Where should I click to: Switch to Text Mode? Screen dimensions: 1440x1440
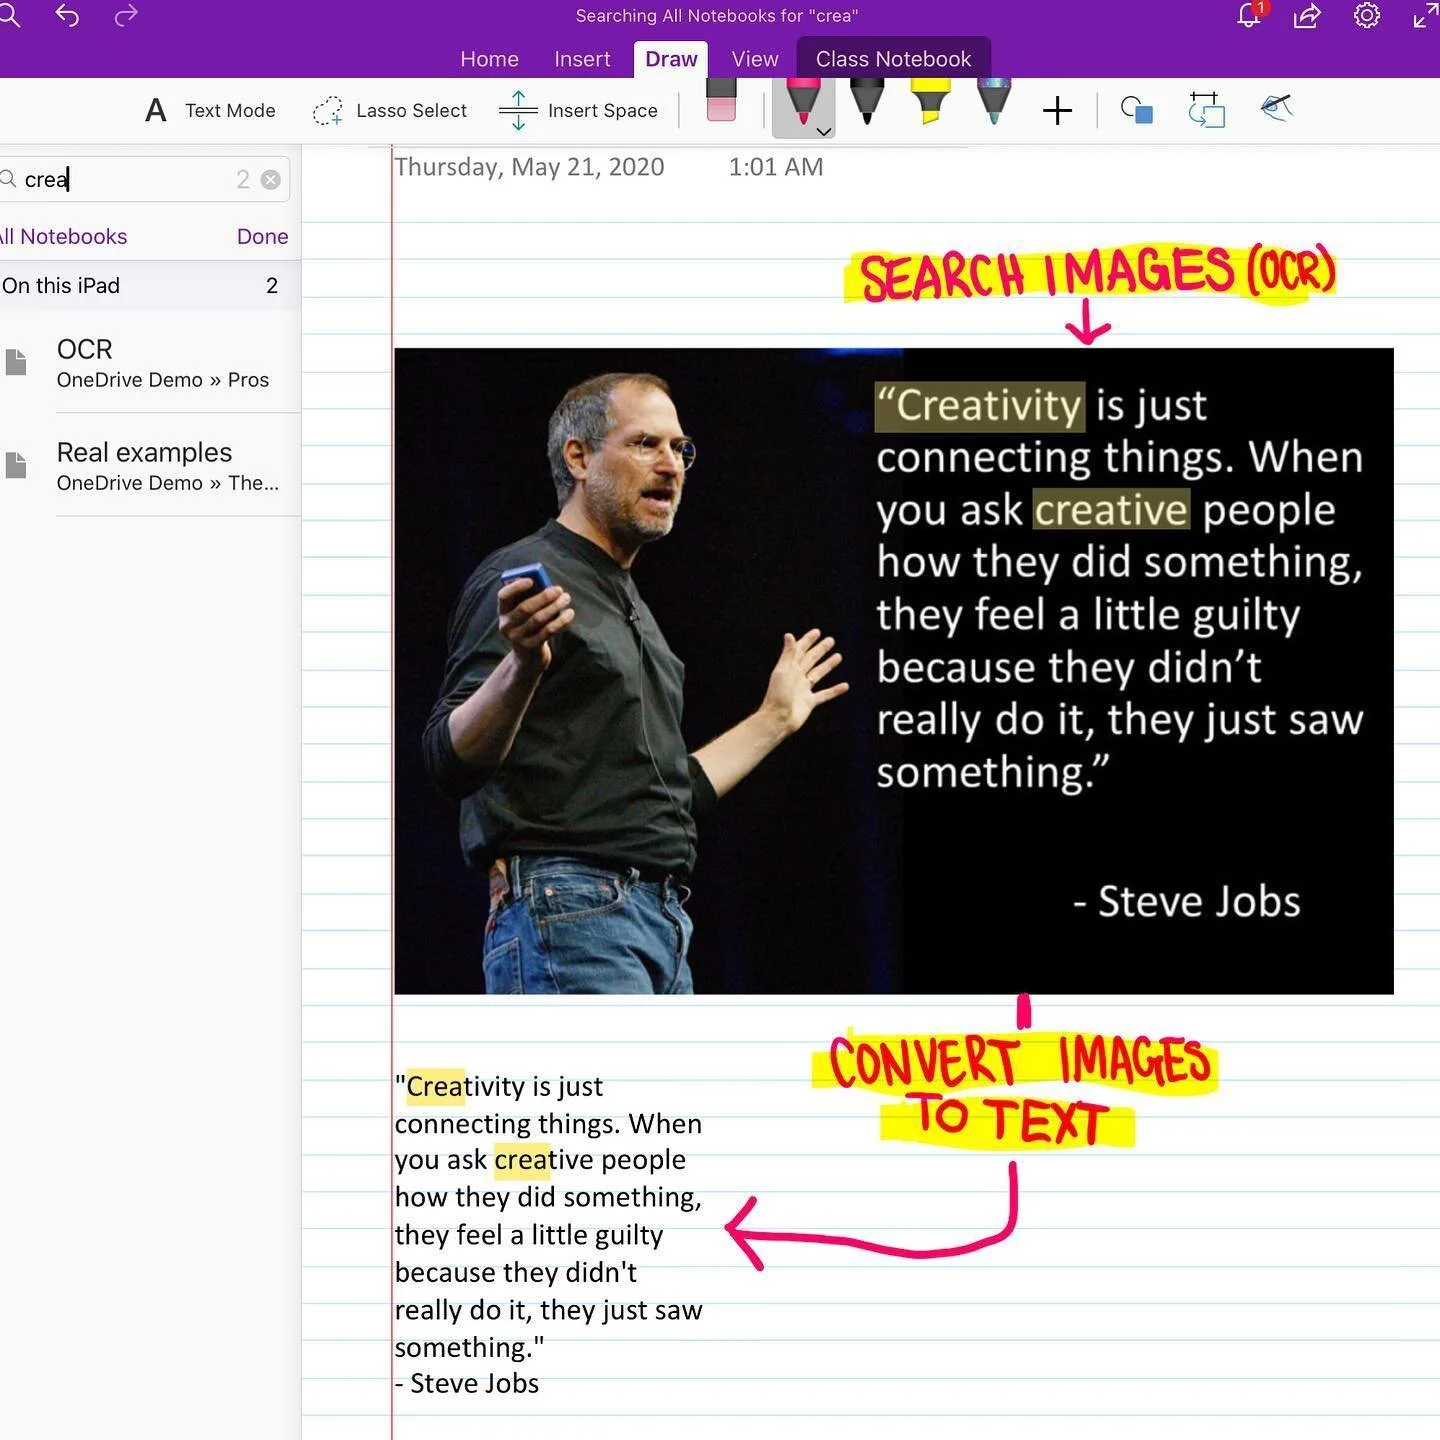point(210,110)
